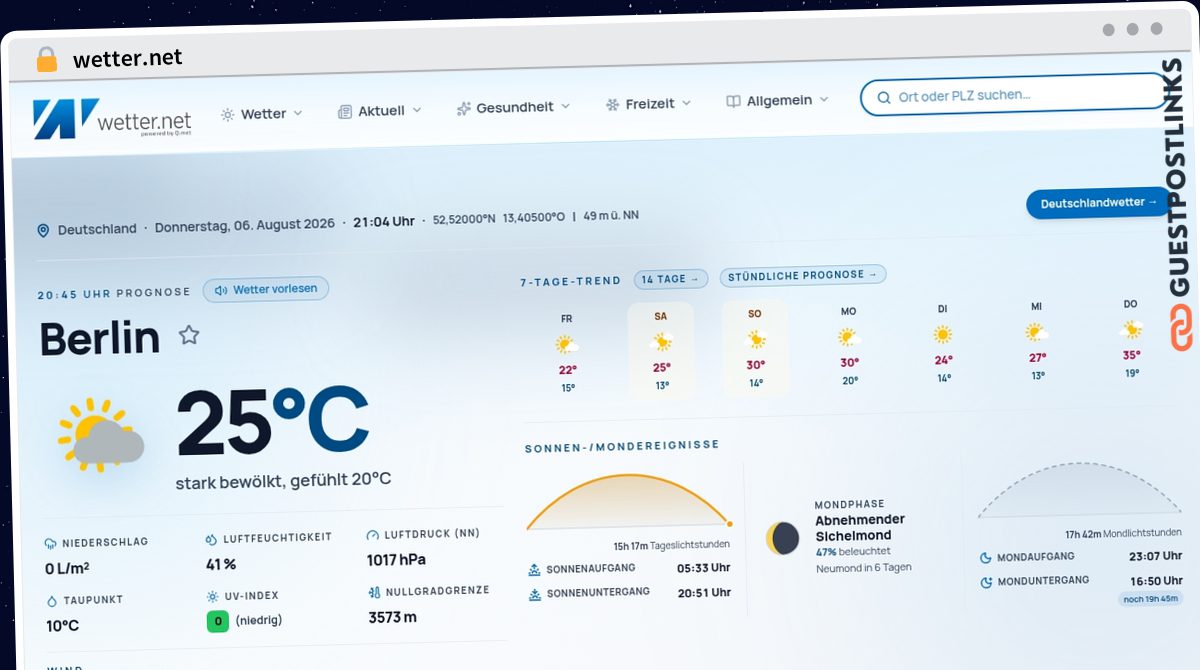Click the 1017 hPa pressure value

coord(396,559)
